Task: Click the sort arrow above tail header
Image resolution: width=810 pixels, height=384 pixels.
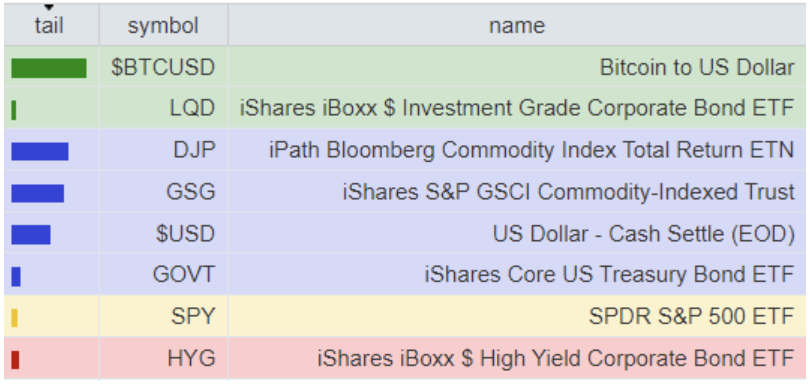Action: coord(49,7)
